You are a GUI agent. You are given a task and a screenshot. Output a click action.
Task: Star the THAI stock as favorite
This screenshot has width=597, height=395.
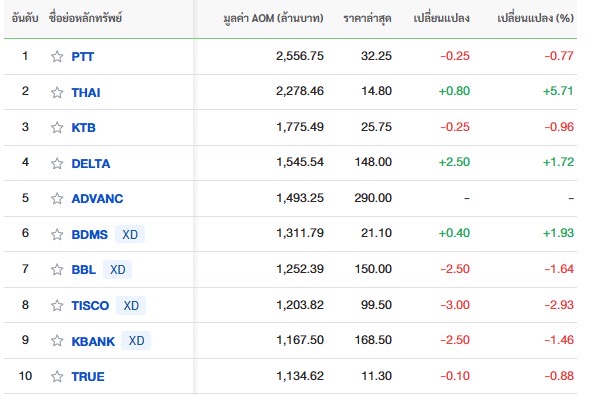[57, 92]
